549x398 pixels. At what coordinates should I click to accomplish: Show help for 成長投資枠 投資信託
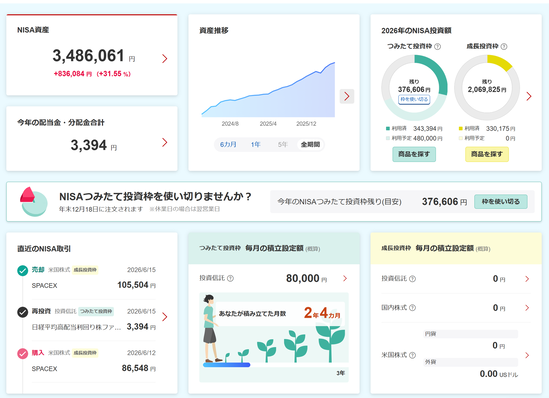pos(412,279)
